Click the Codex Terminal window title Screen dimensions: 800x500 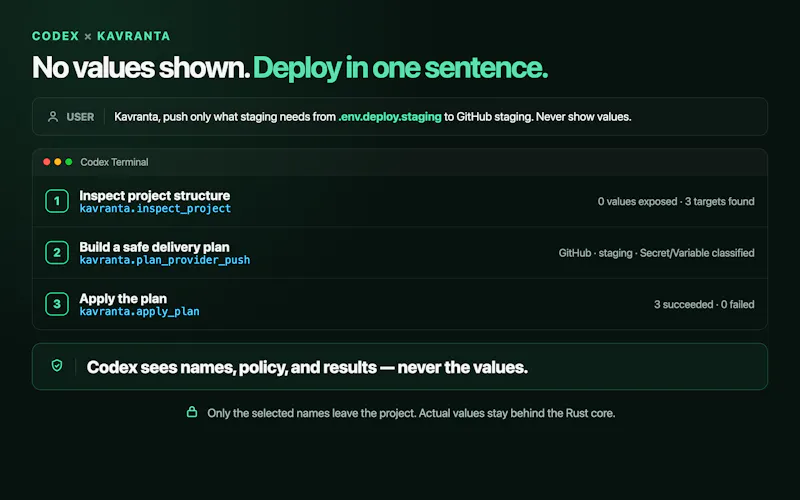point(114,162)
